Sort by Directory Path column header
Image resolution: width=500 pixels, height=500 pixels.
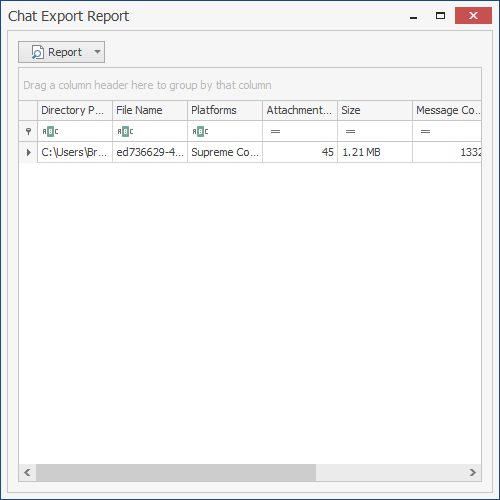pyautogui.click(x=75, y=110)
